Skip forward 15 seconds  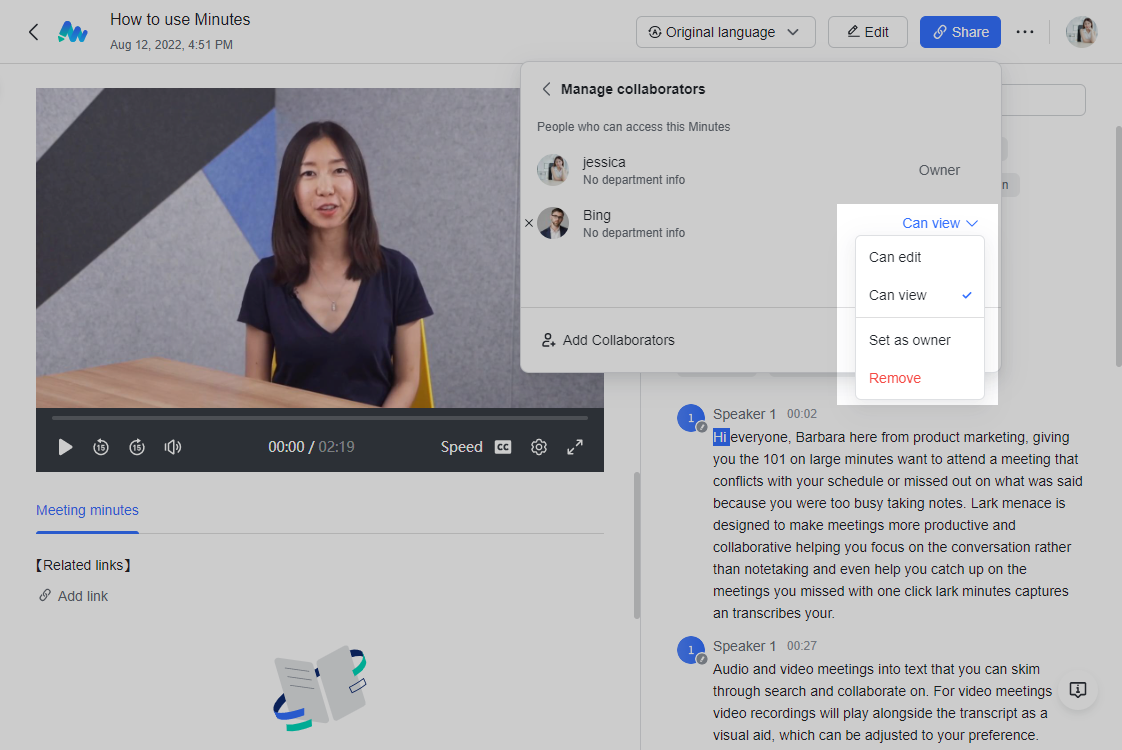137,447
